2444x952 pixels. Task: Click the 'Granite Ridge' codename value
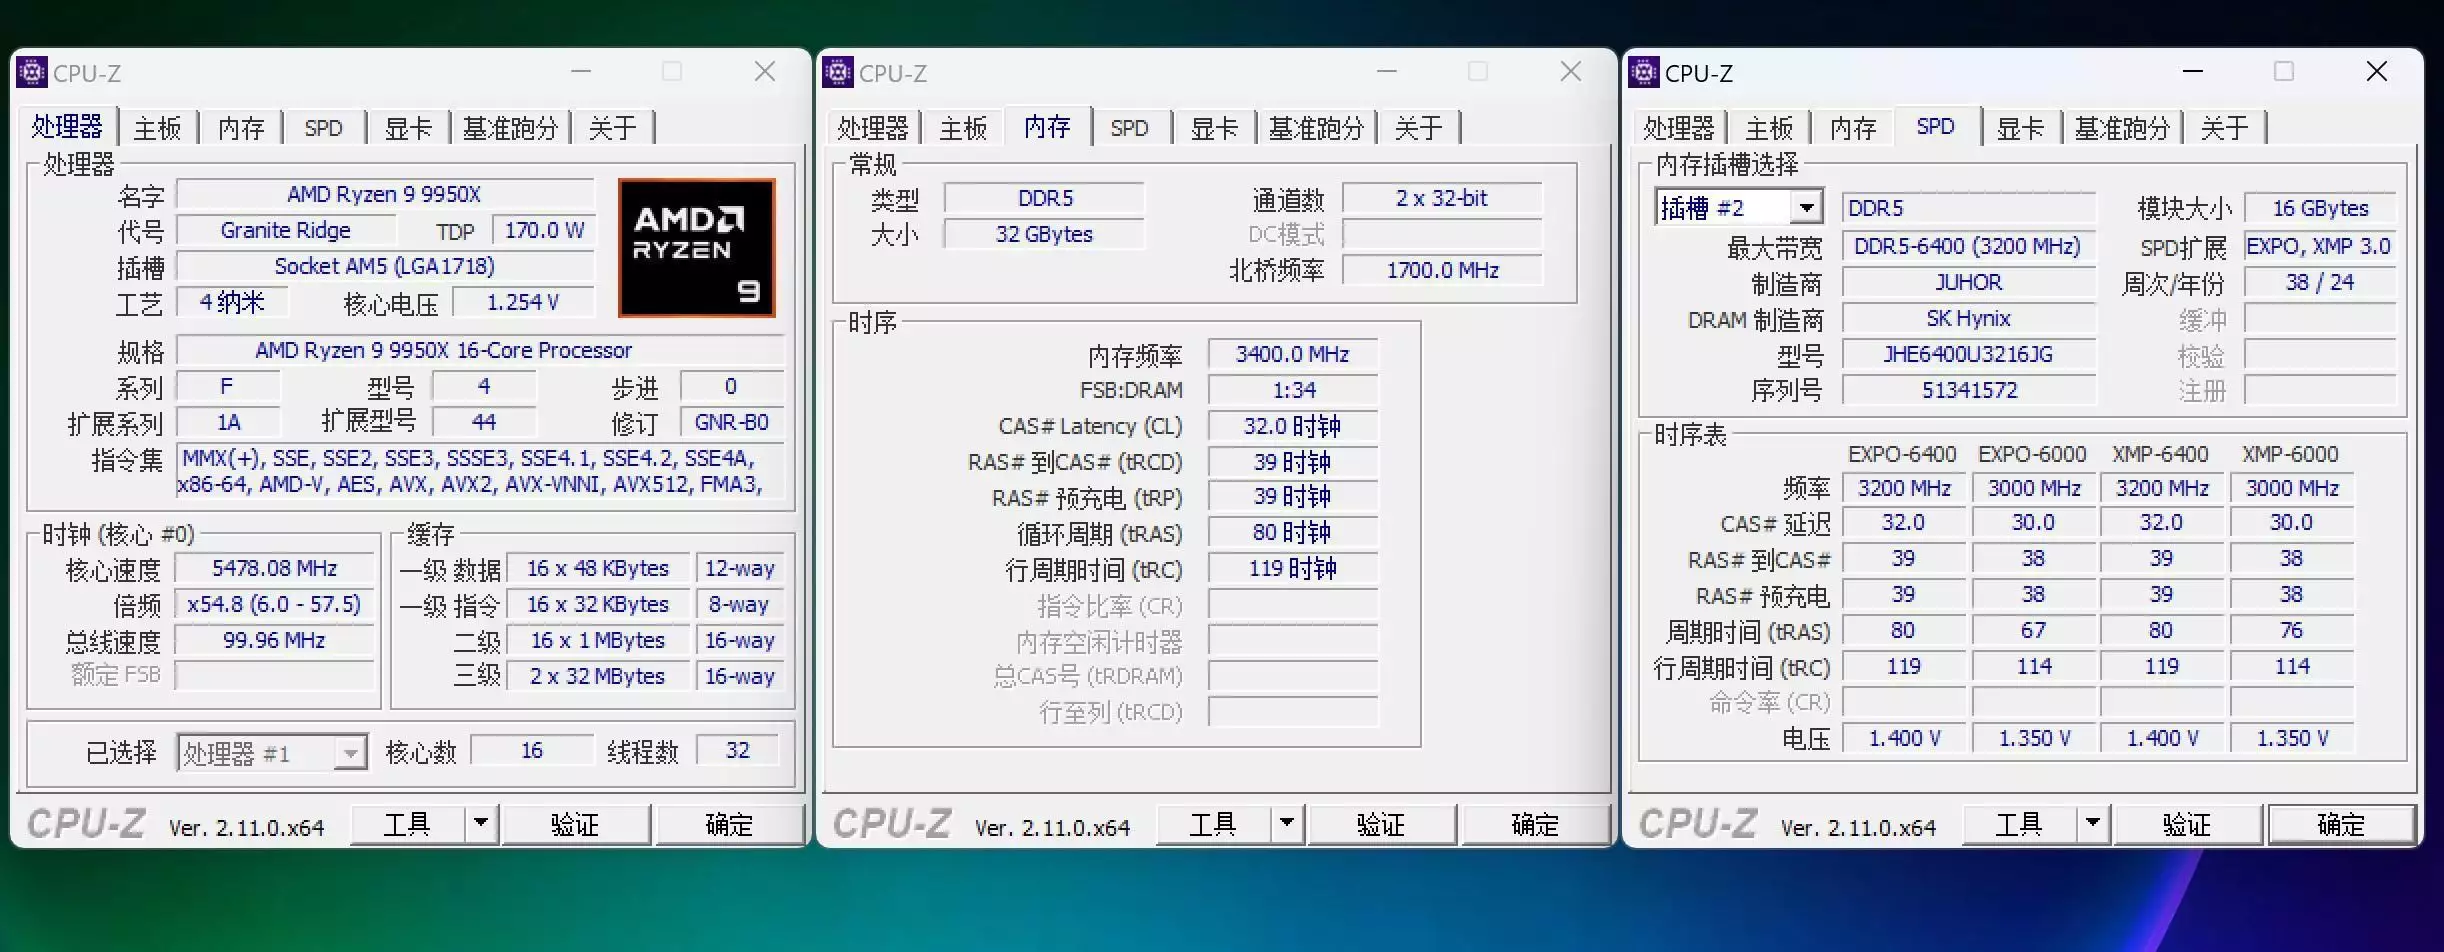(x=286, y=230)
